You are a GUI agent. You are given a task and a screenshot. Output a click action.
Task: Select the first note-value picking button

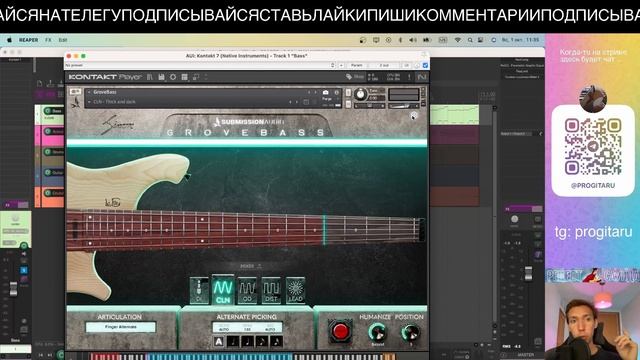233,341
